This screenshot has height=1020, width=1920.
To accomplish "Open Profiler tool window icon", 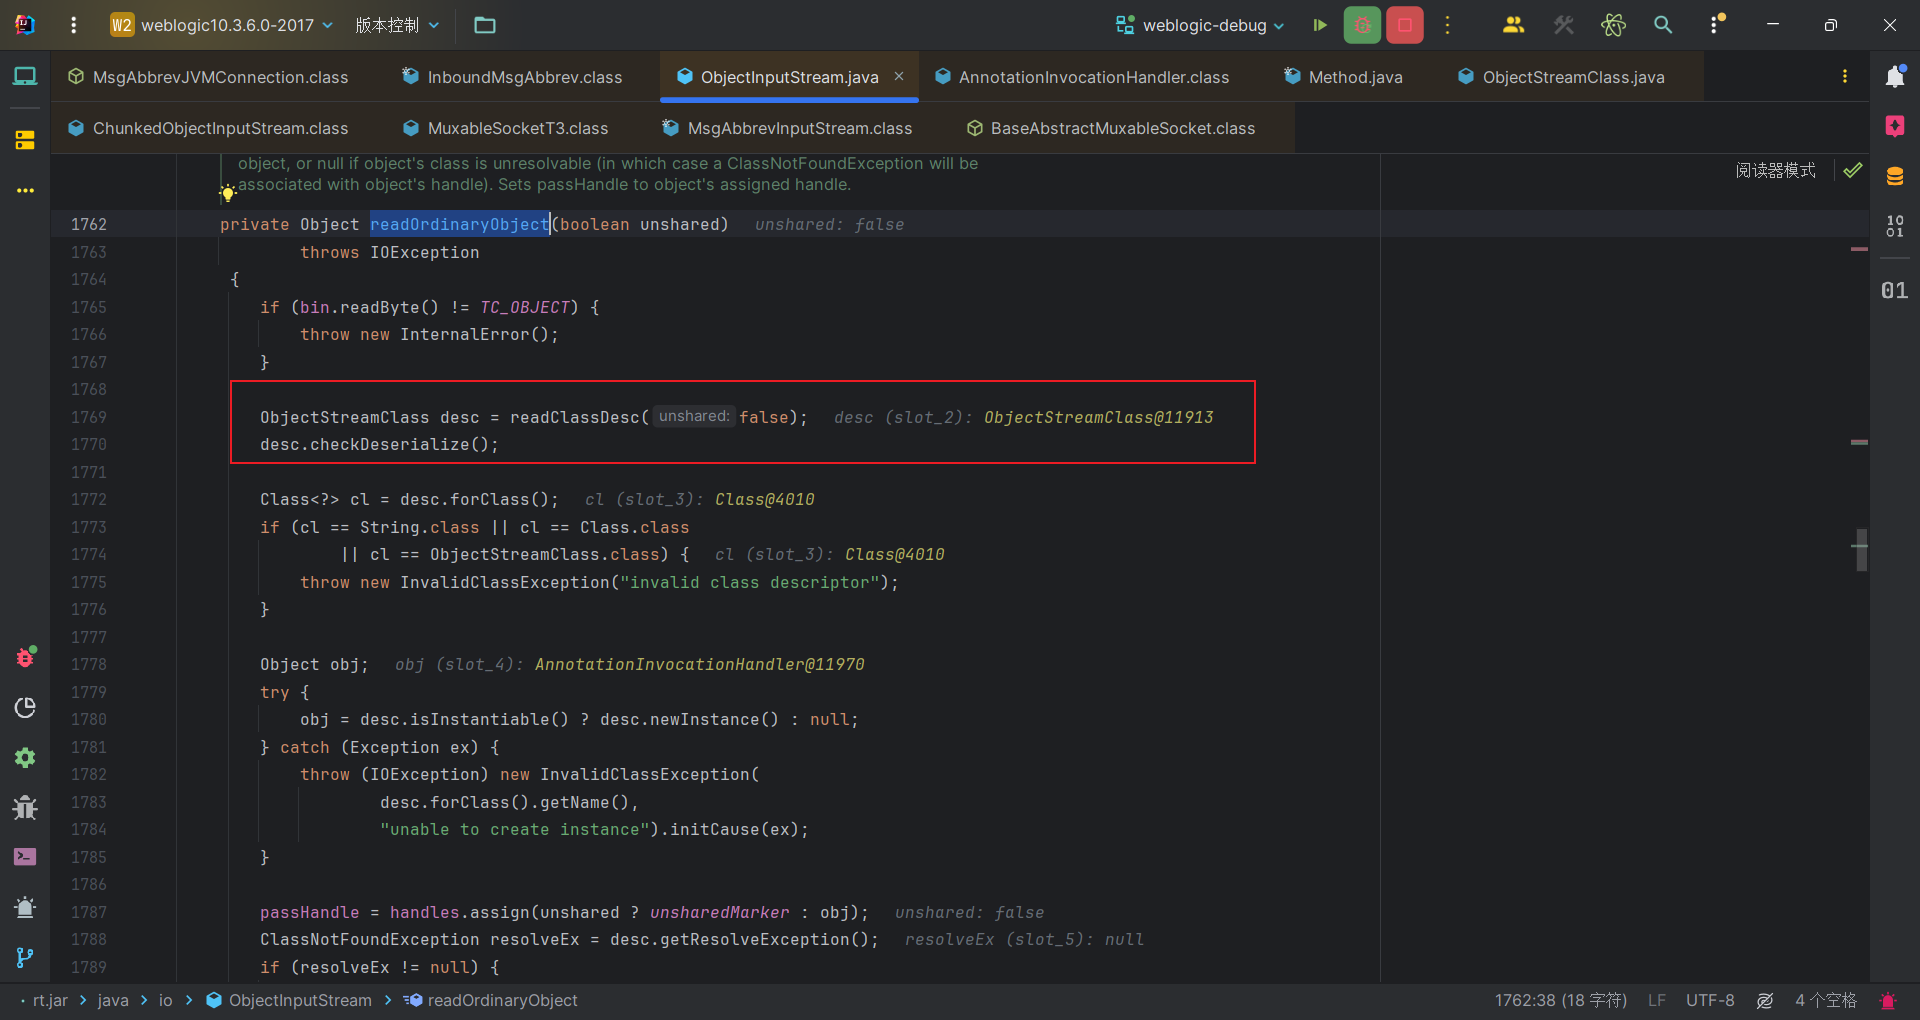I will pyautogui.click(x=25, y=707).
